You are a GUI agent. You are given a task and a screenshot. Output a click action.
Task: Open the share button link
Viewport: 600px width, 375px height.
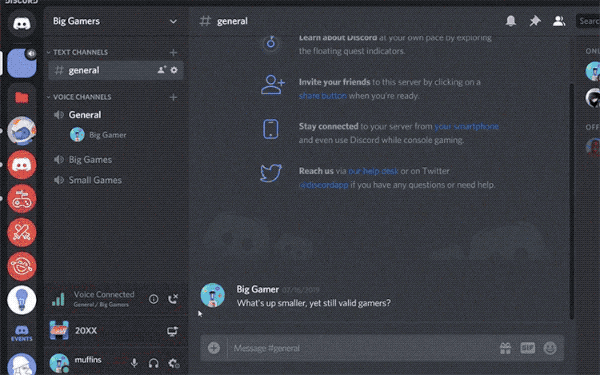point(323,96)
